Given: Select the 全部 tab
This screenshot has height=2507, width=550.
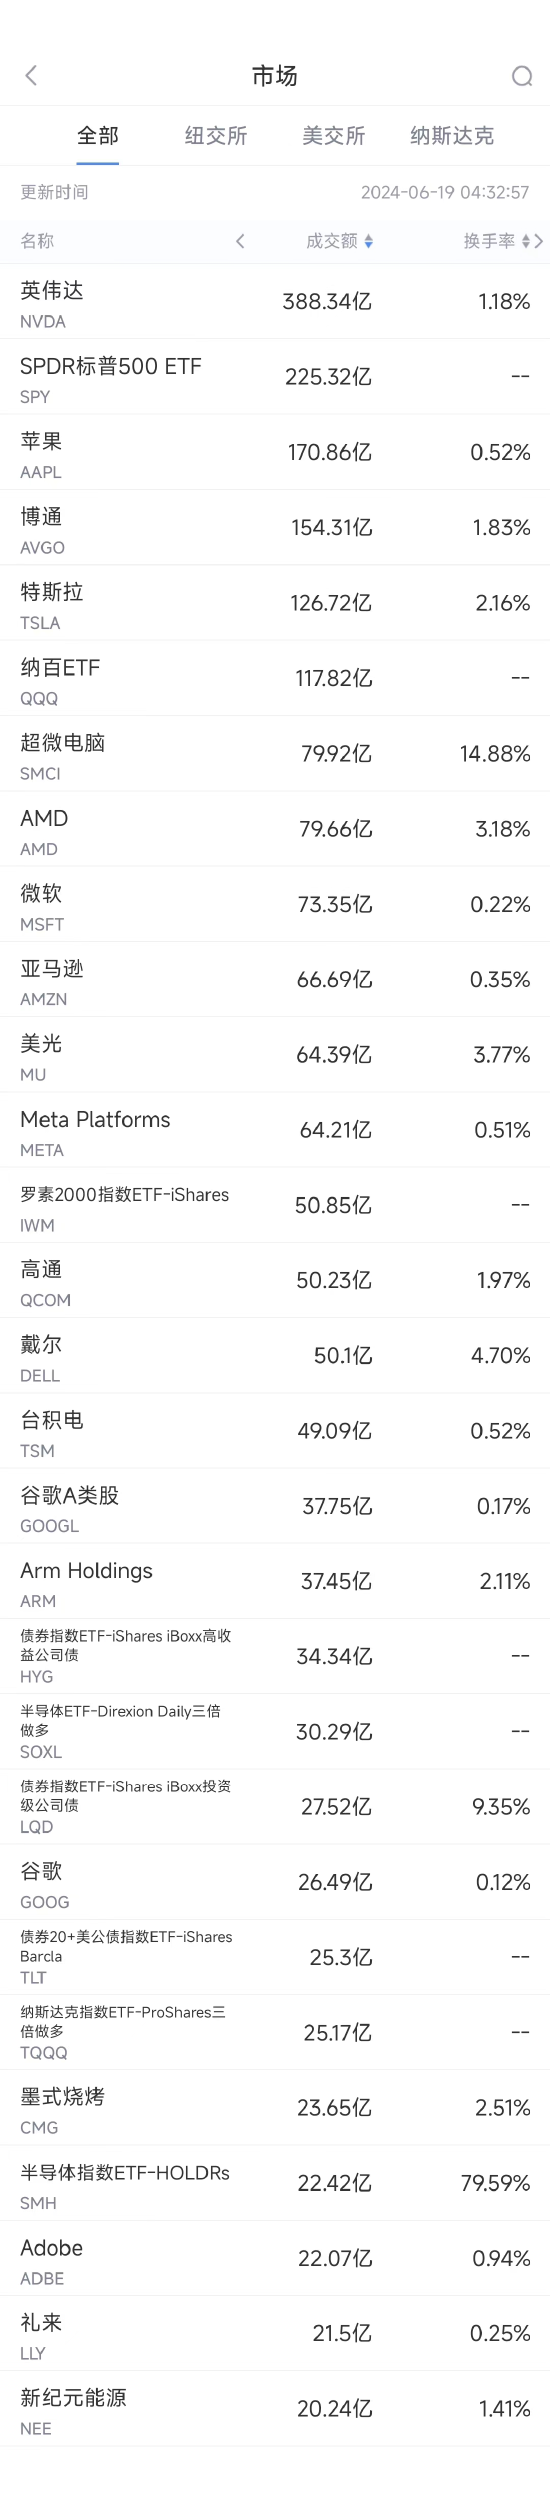Looking at the screenshot, I should coord(98,136).
